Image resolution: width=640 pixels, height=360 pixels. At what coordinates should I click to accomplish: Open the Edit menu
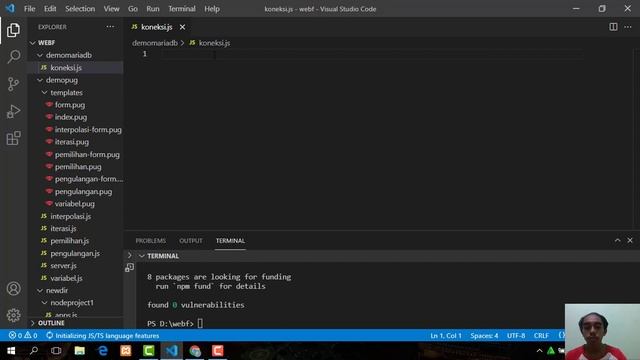point(50,9)
